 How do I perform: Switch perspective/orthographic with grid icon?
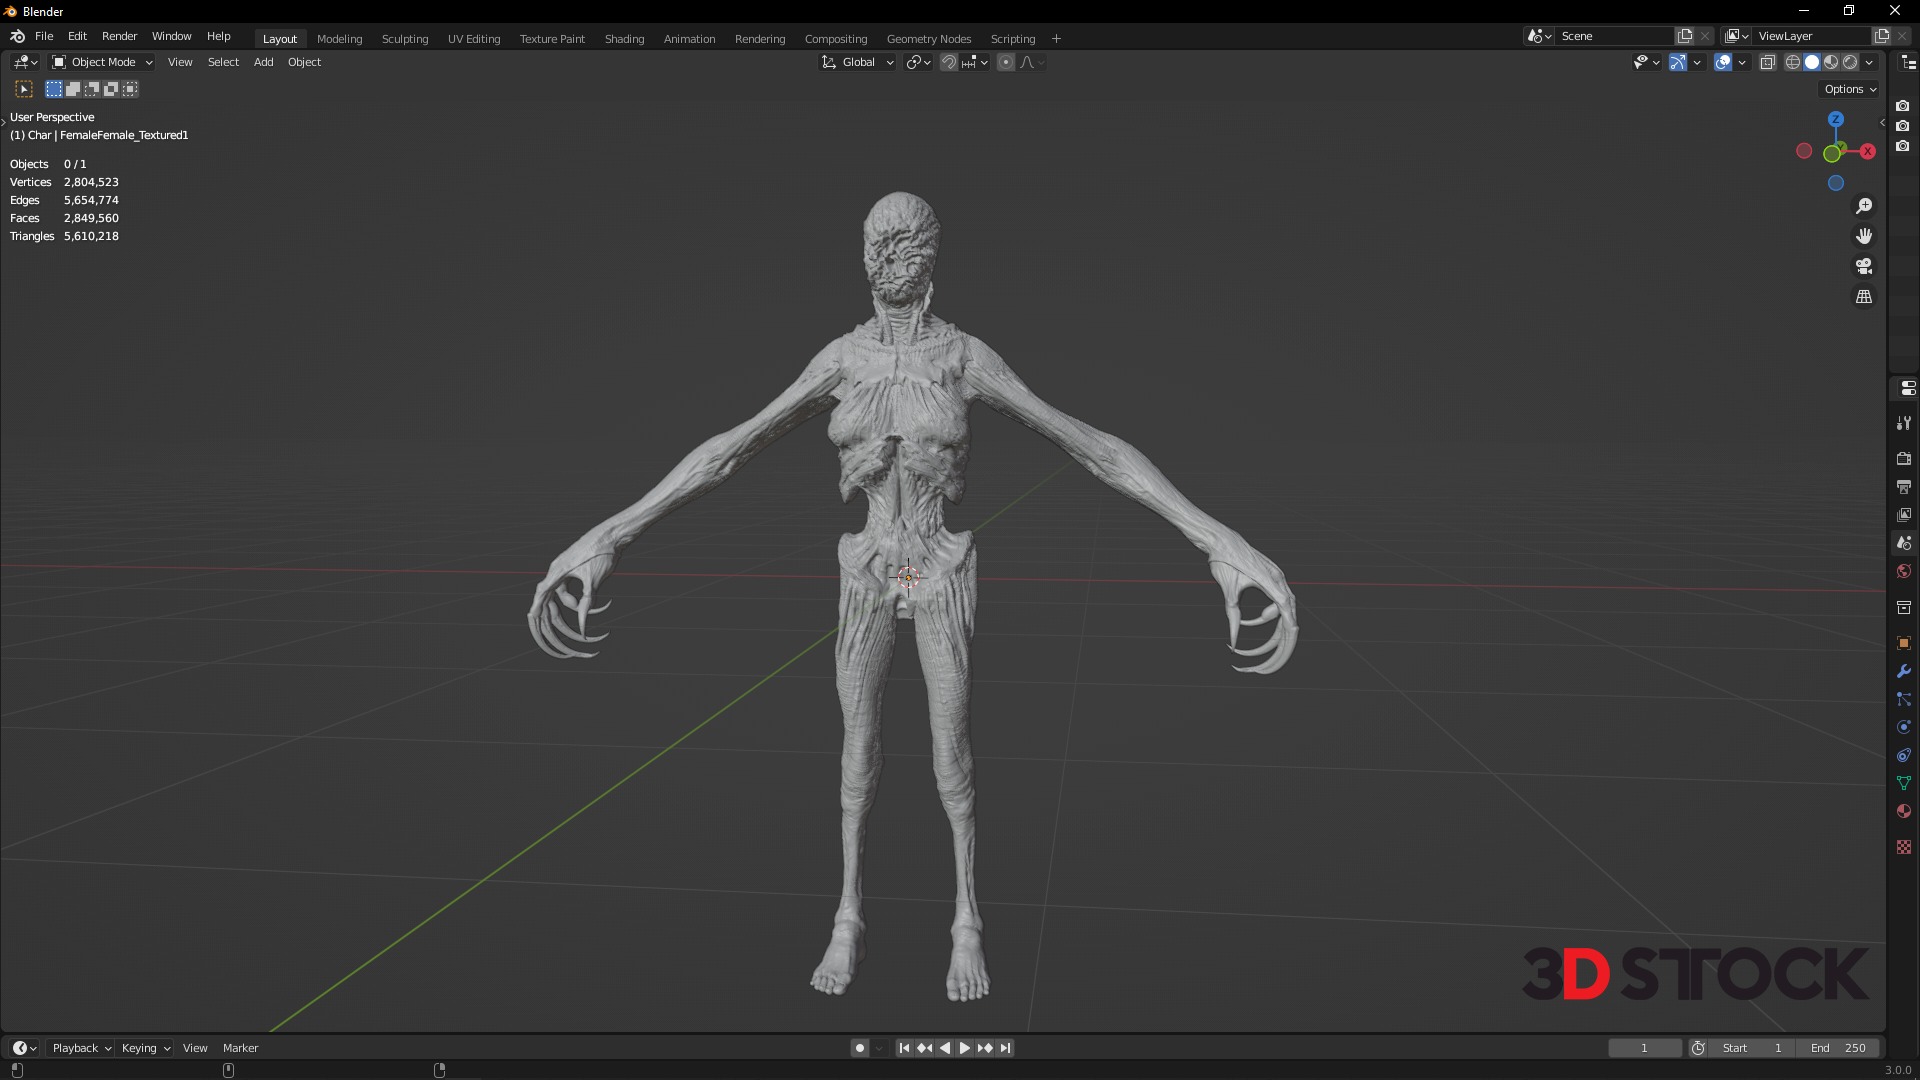click(1864, 297)
